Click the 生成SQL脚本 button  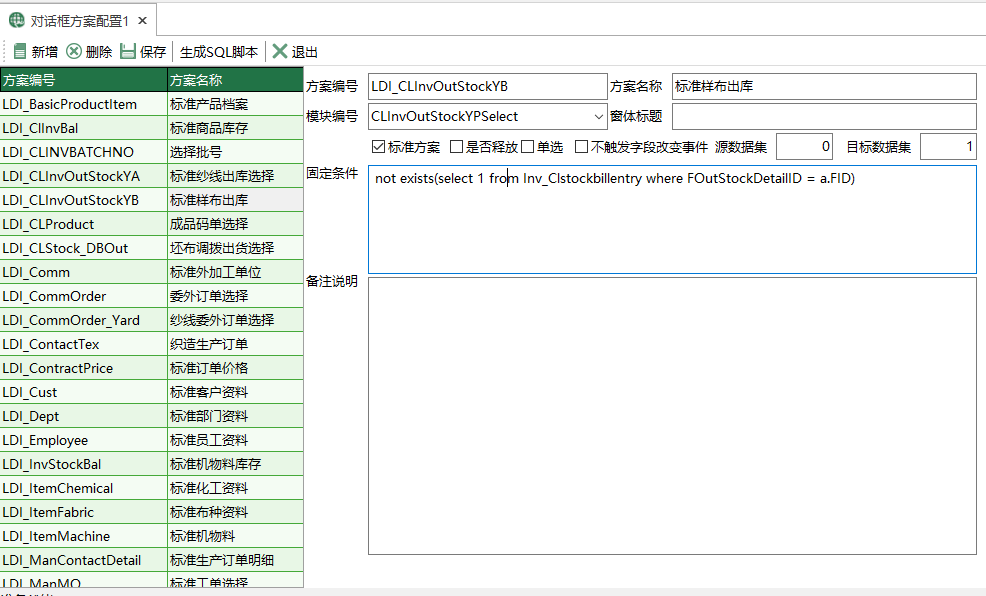(x=219, y=52)
